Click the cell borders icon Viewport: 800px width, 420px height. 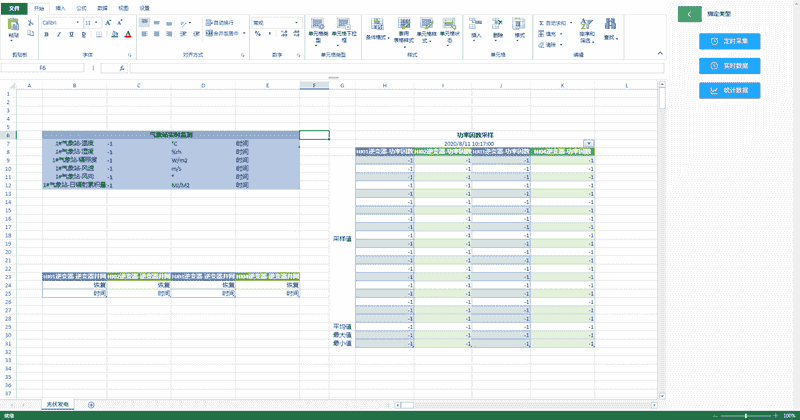(x=98, y=34)
